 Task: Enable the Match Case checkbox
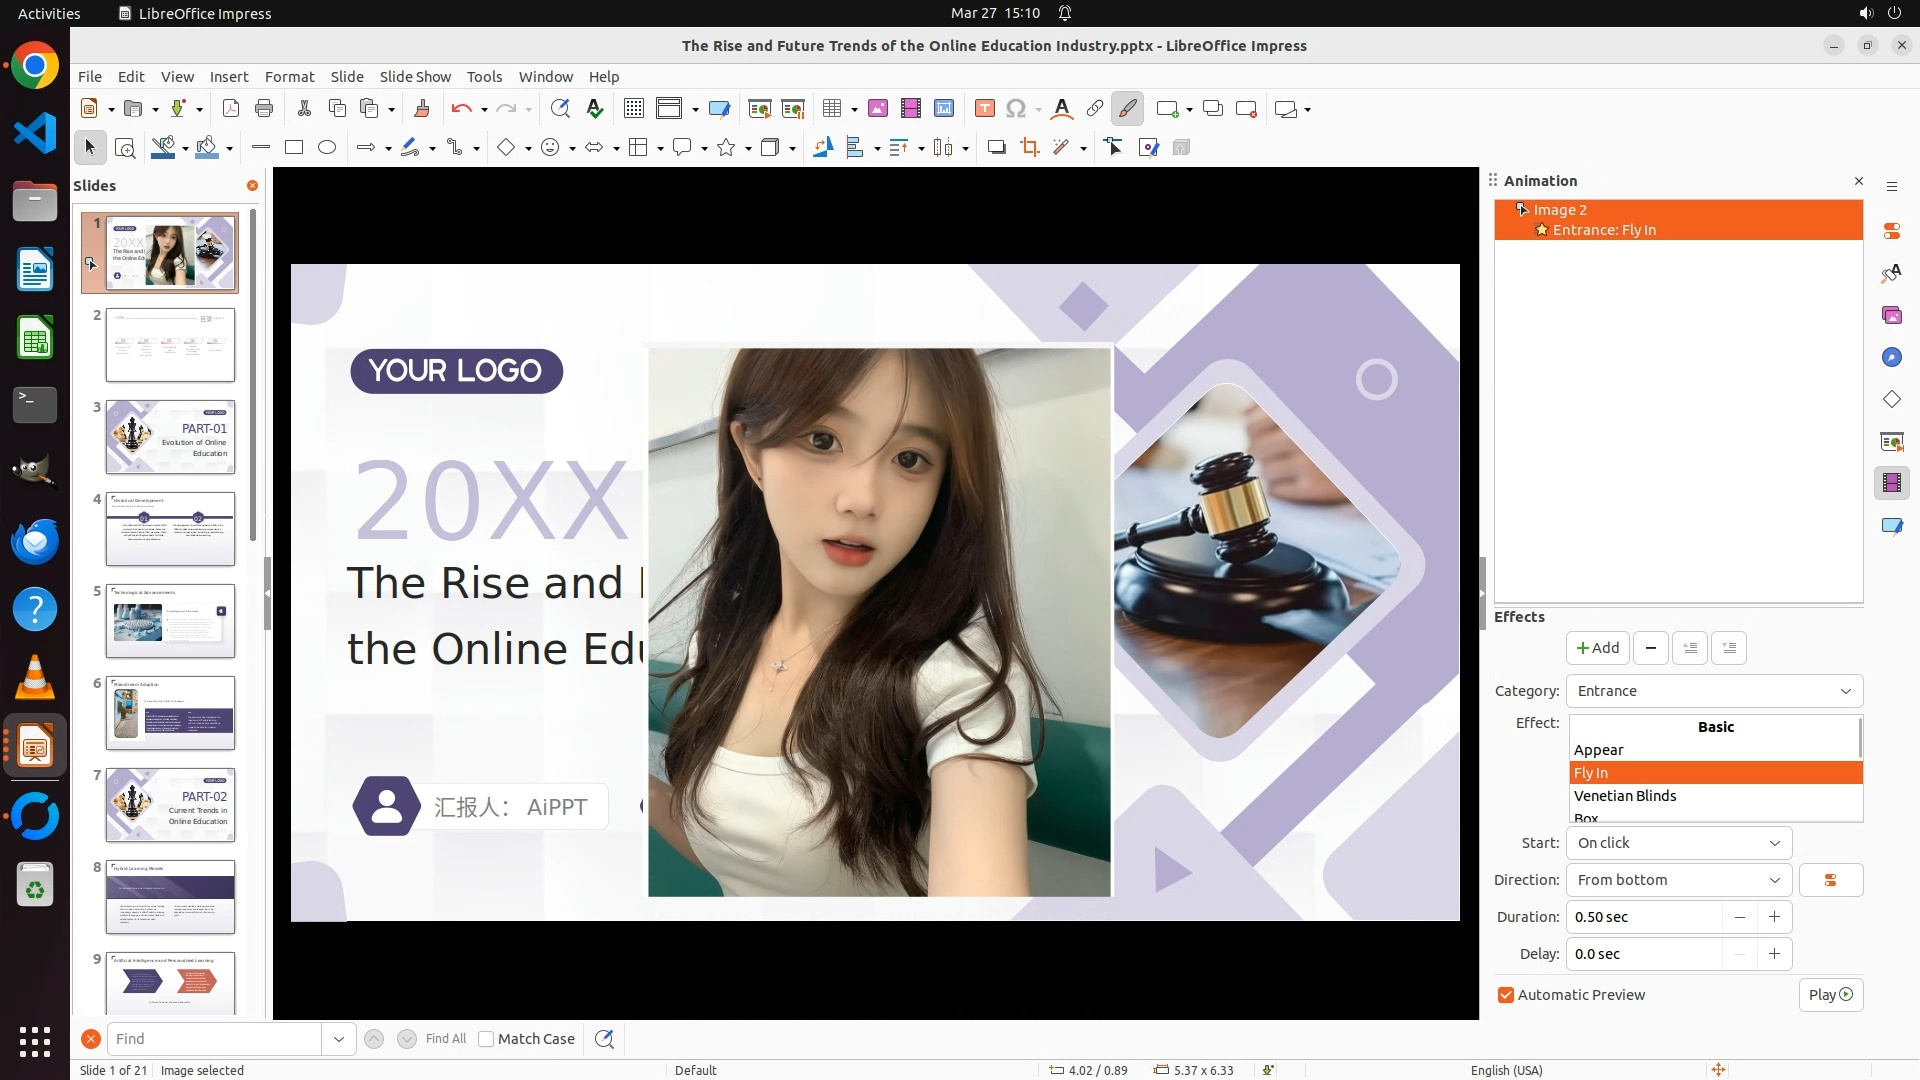pyautogui.click(x=486, y=1039)
